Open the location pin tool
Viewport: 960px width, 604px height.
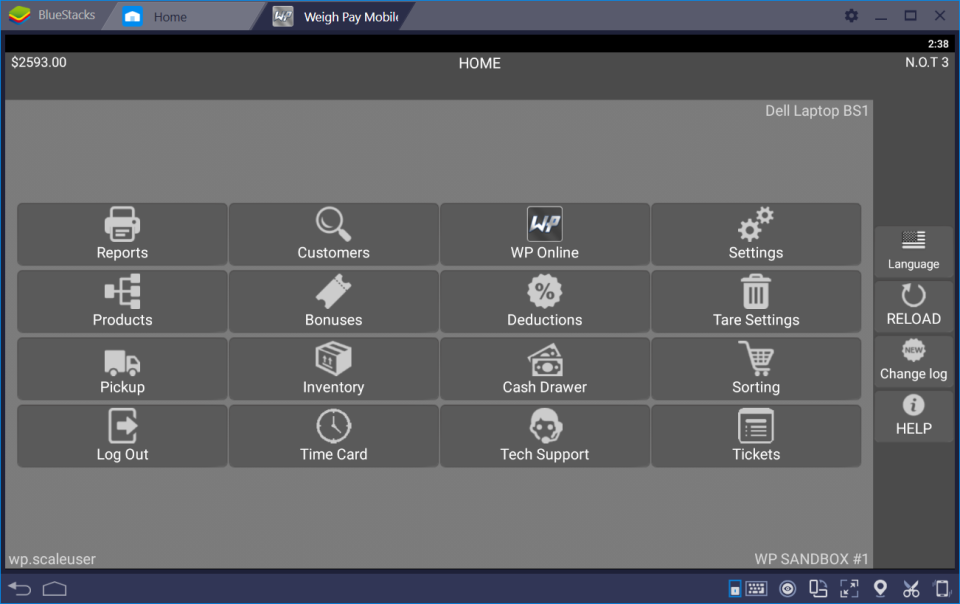[880, 588]
